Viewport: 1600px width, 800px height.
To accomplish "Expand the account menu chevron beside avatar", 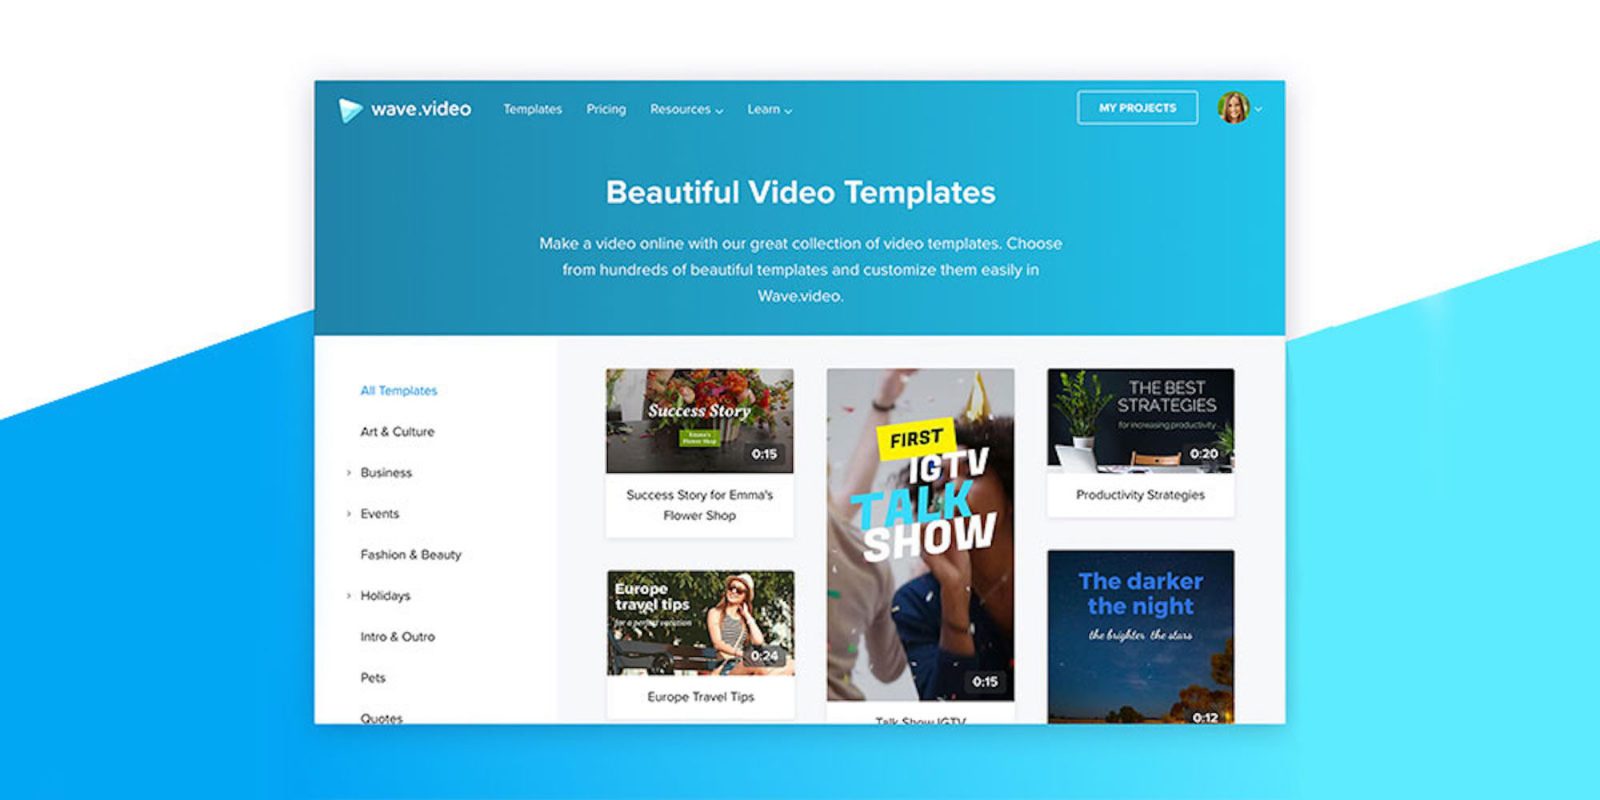I will 1259,109.
